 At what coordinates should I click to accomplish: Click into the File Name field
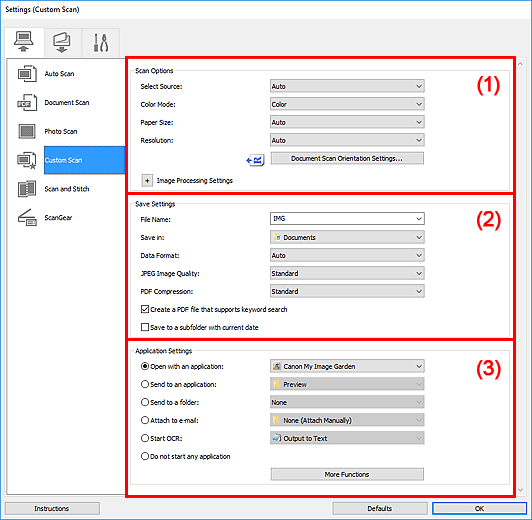tap(347, 219)
